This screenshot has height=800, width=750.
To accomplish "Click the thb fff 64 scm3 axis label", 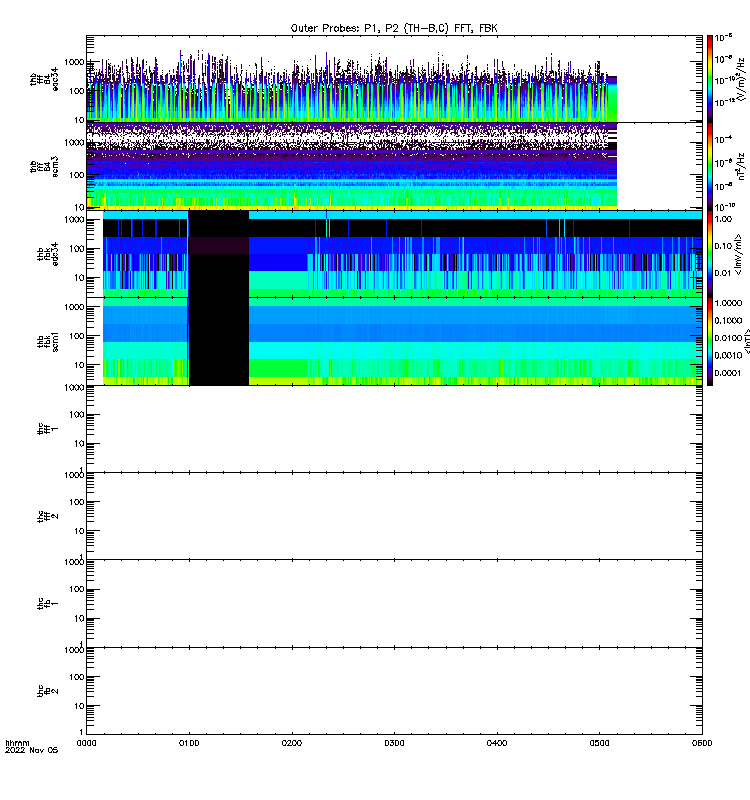I will pos(44,166).
